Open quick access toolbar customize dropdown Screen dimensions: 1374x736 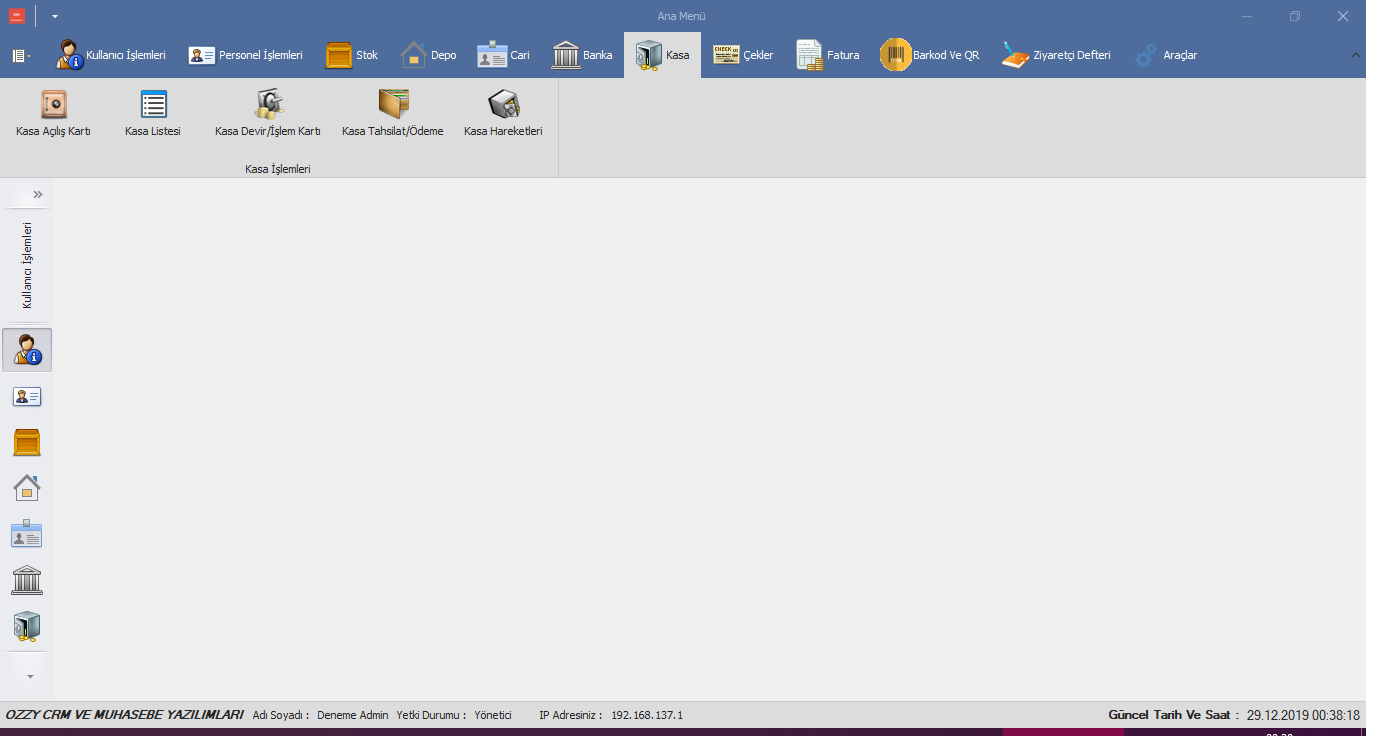point(55,16)
